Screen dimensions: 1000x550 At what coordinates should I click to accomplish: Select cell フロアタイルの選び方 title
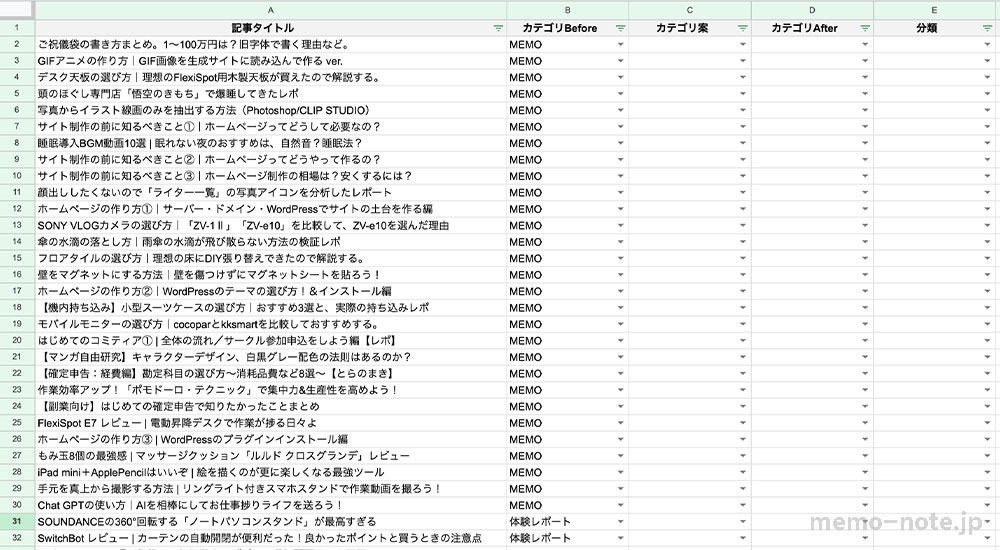click(x=271, y=258)
